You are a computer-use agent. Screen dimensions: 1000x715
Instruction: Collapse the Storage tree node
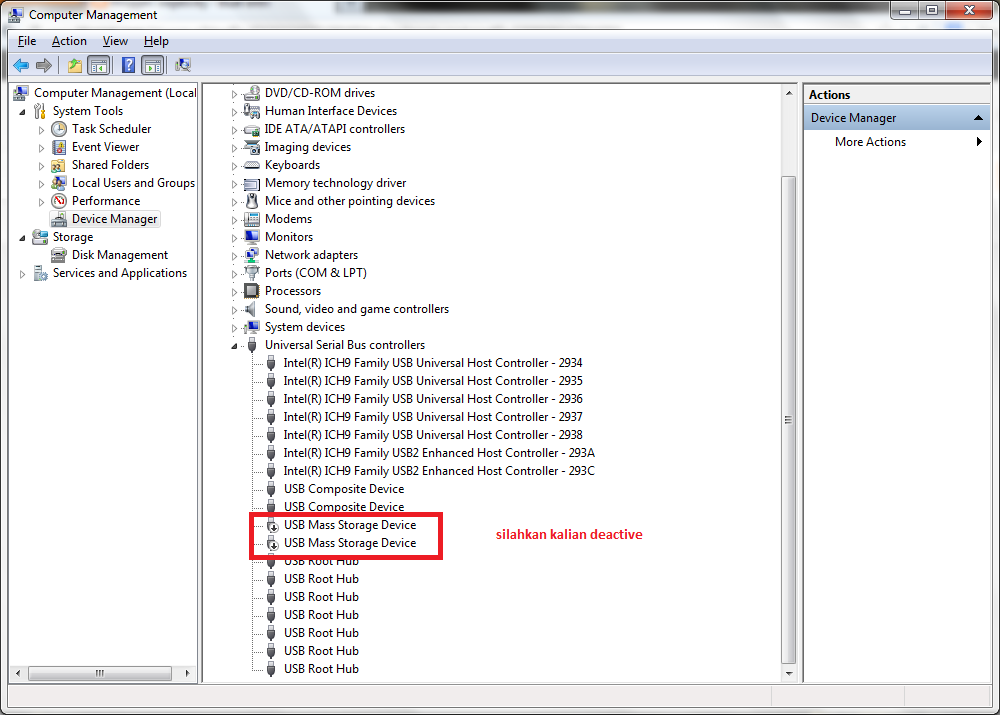22,237
